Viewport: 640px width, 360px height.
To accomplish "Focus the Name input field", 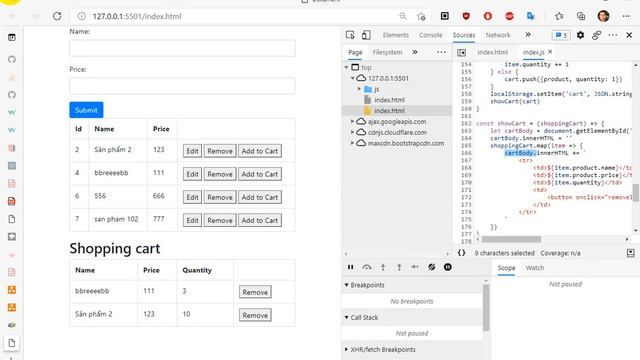I will click(182, 48).
